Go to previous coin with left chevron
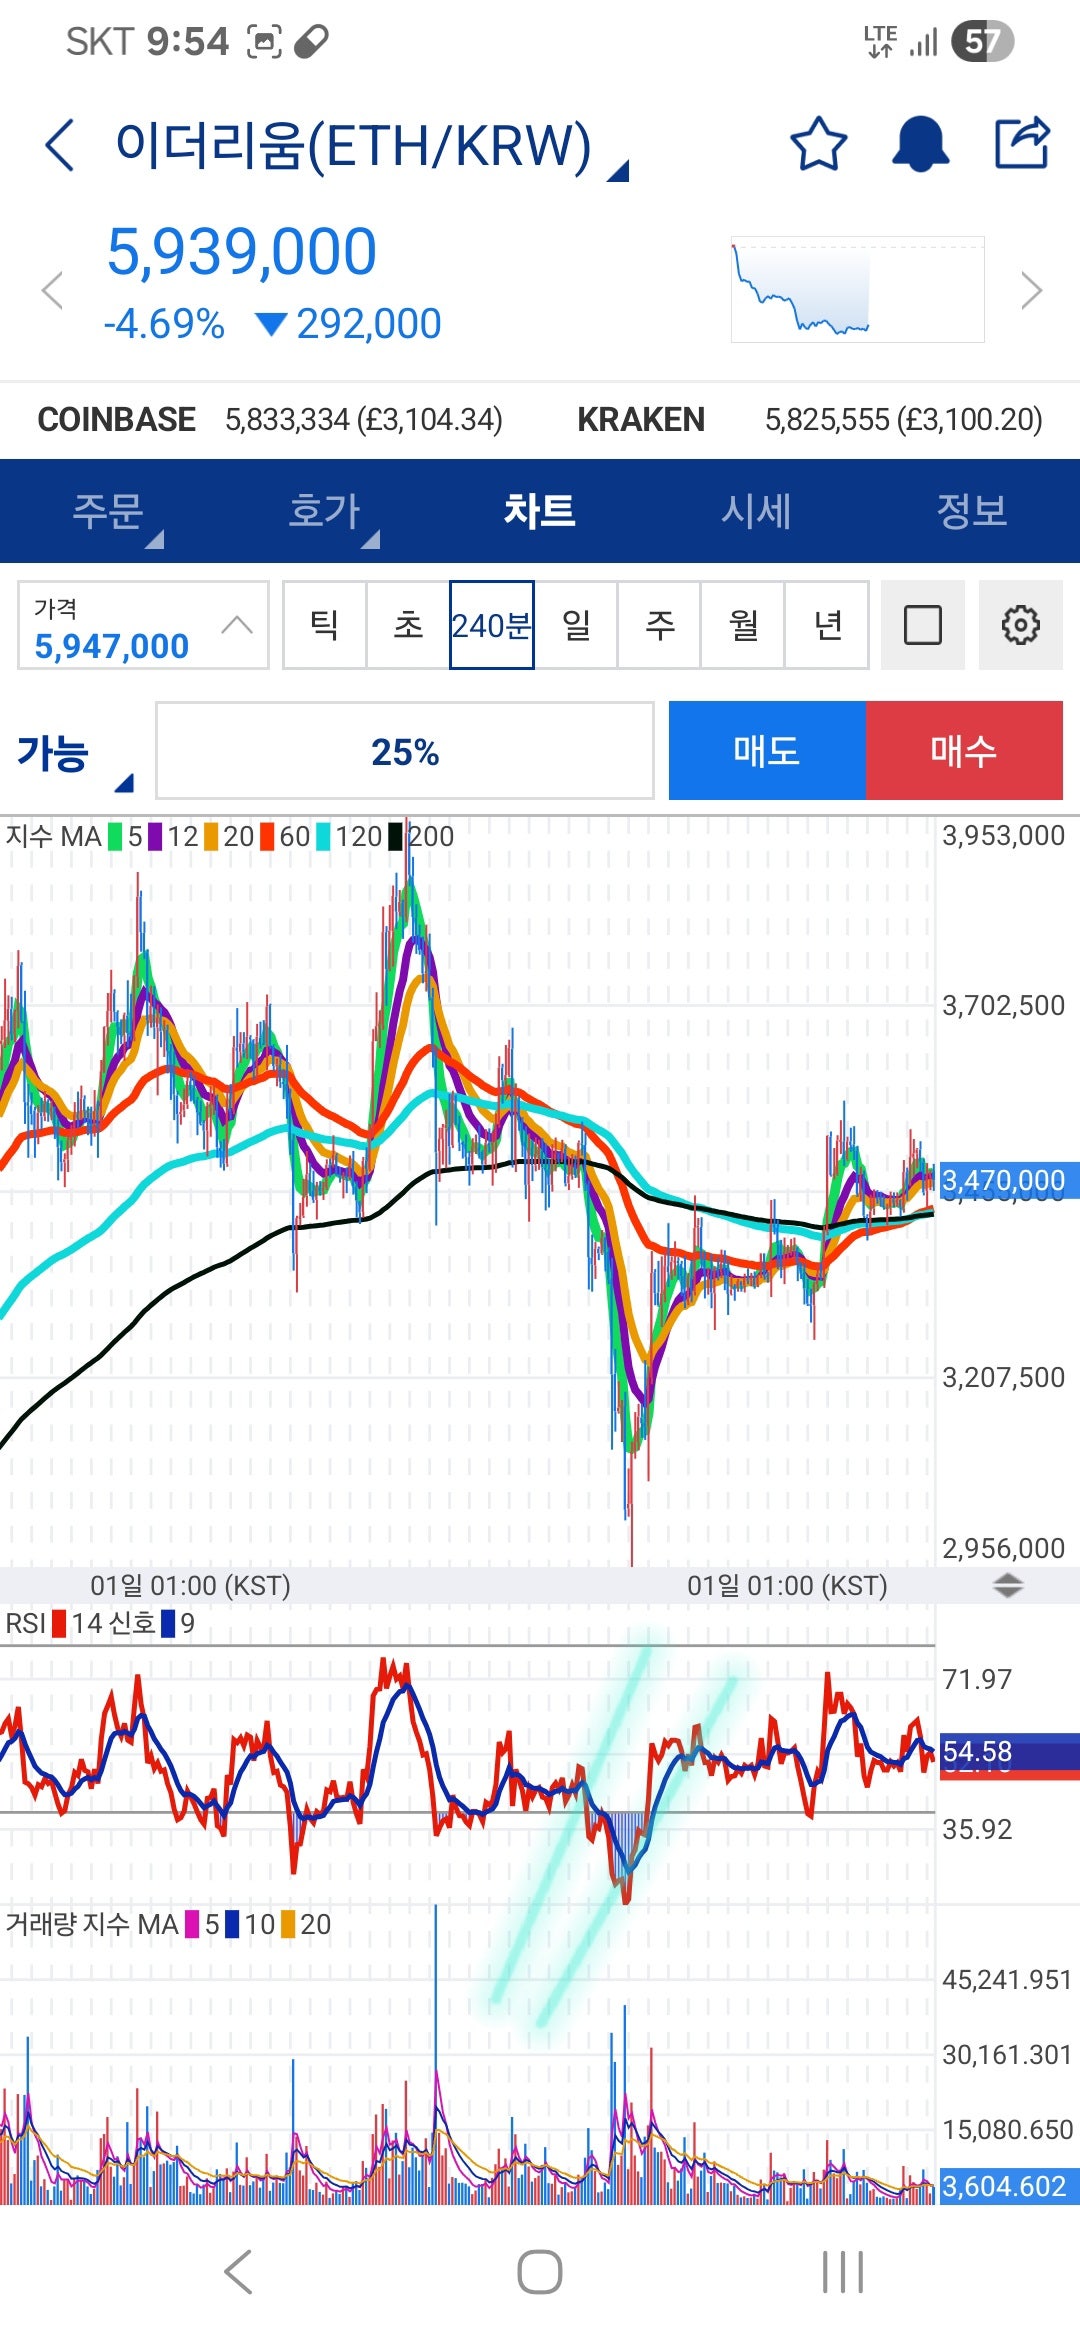This screenshot has height=2340, width=1080. click(52, 291)
